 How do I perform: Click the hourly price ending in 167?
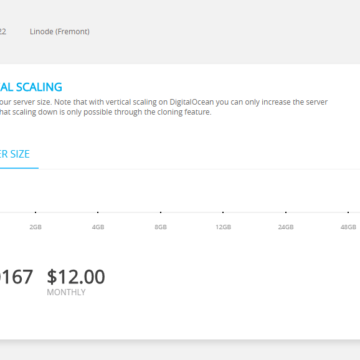[16, 277]
